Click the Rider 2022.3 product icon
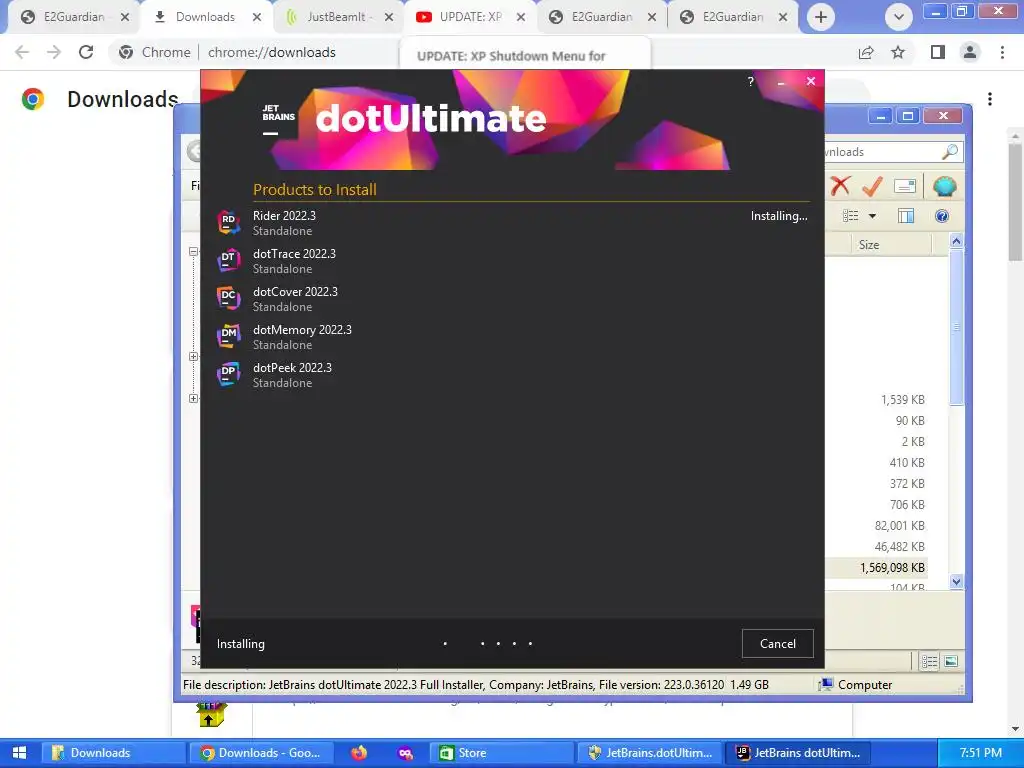Screen dimensions: 1024x768 pos(229,223)
